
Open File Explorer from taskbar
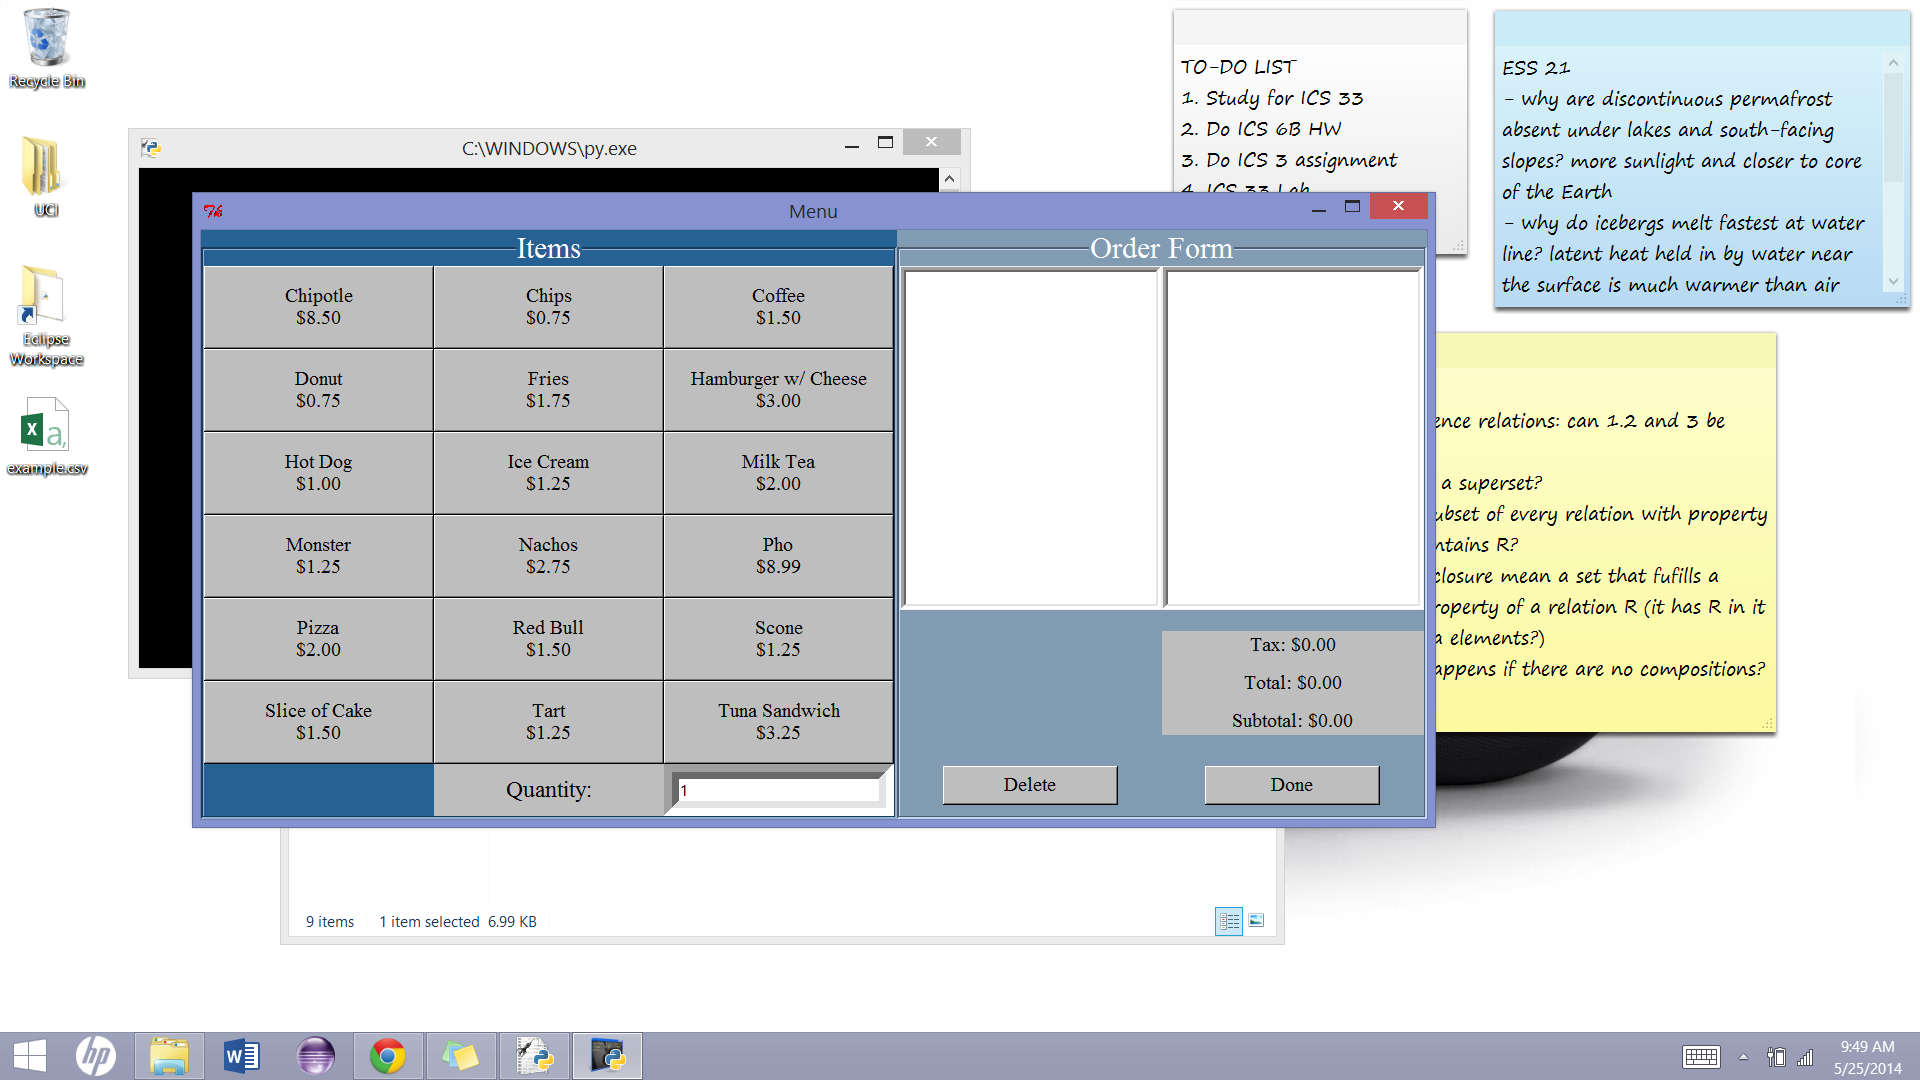169,1056
